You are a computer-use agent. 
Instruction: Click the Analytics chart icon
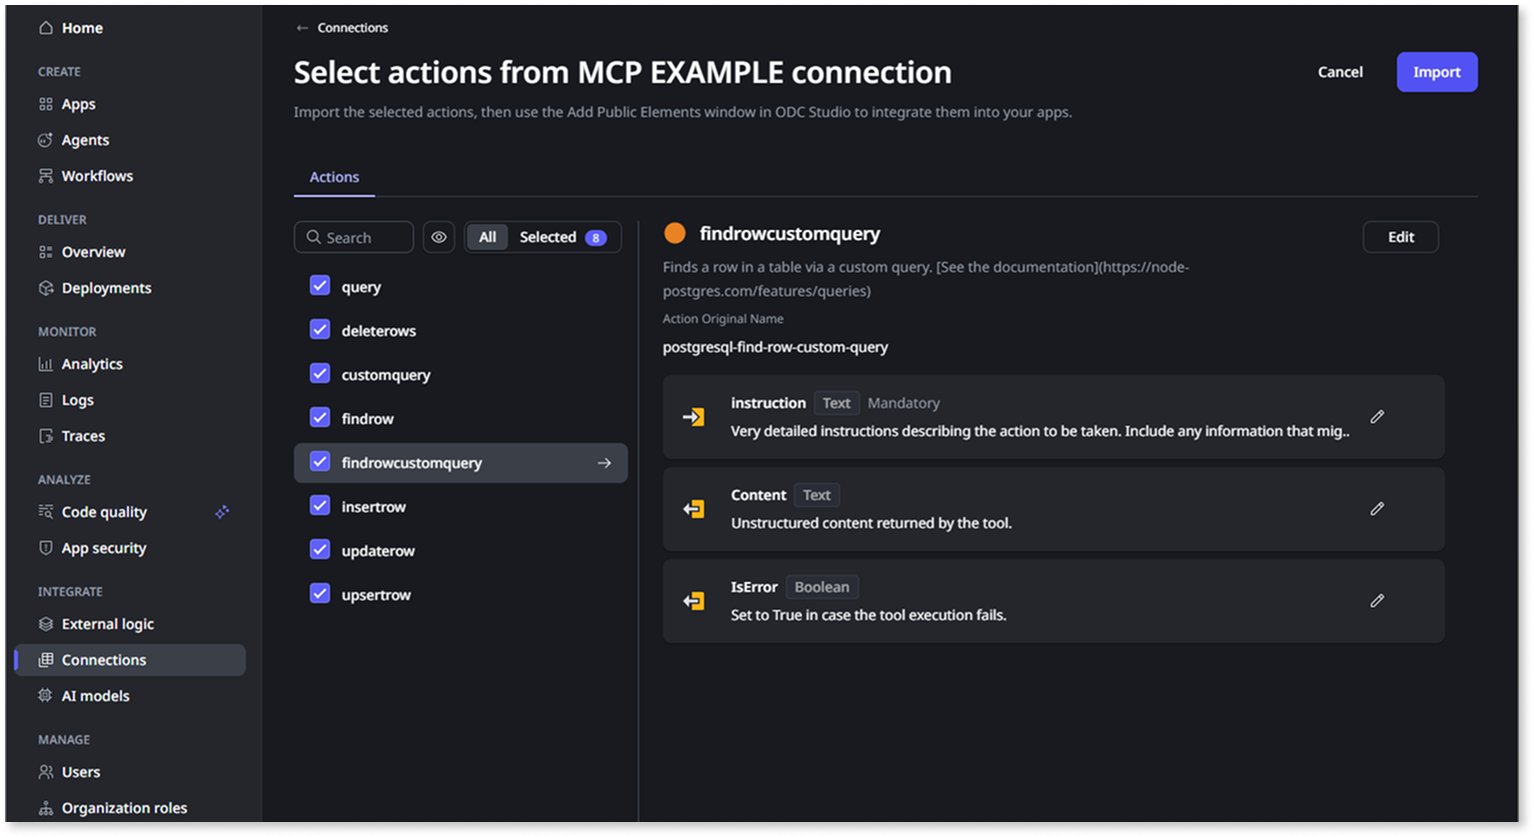pyautogui.click(x=46, y=364)
